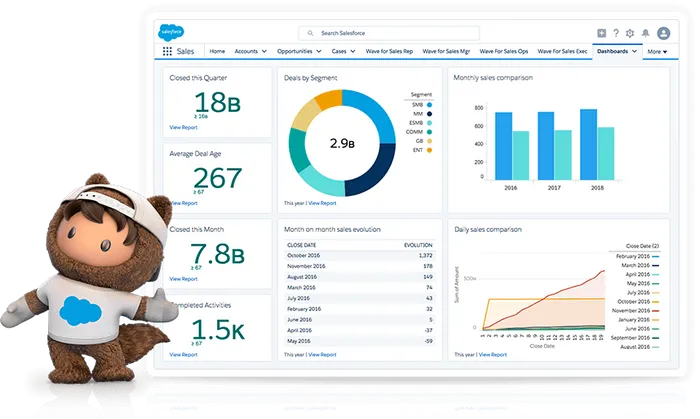Select the February 2016 table row
Viewport: 700px width, 419px height.
coord(360,309)
